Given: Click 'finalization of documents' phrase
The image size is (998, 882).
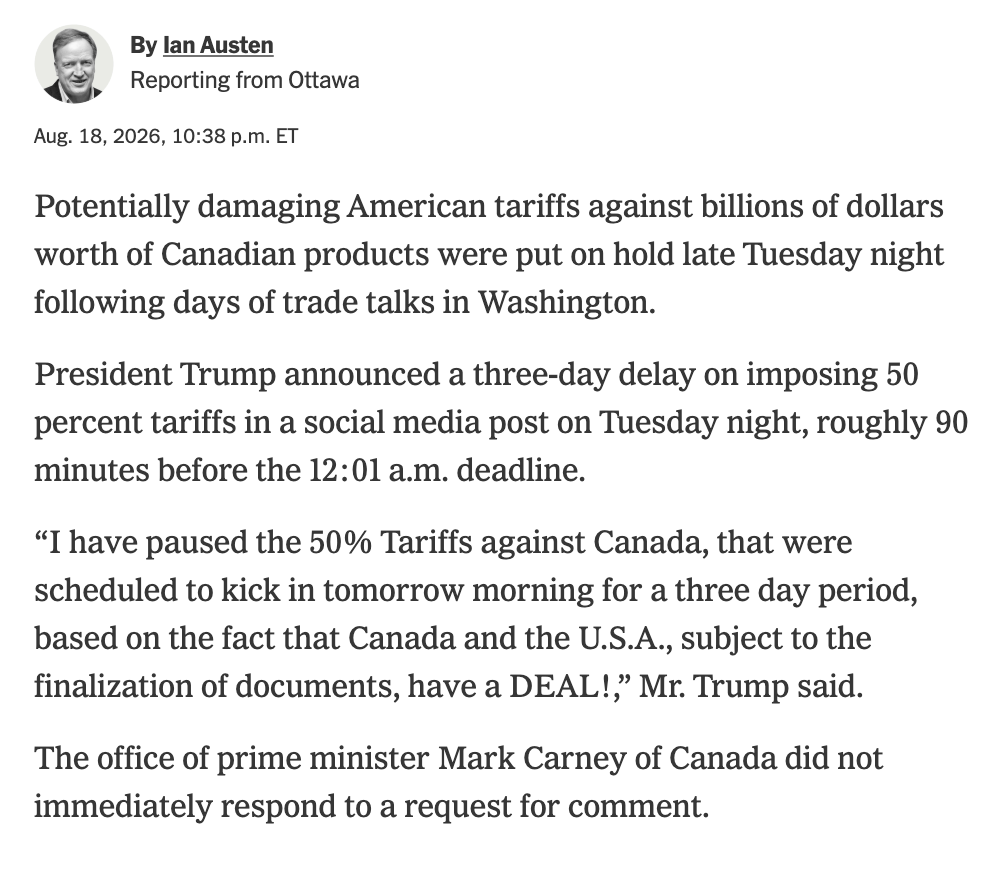Looking at the screenshot, I should [216, 686].
